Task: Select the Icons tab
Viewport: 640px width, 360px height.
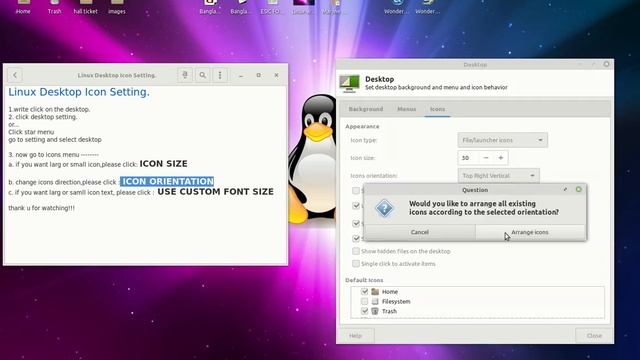Action: (437, 109)
